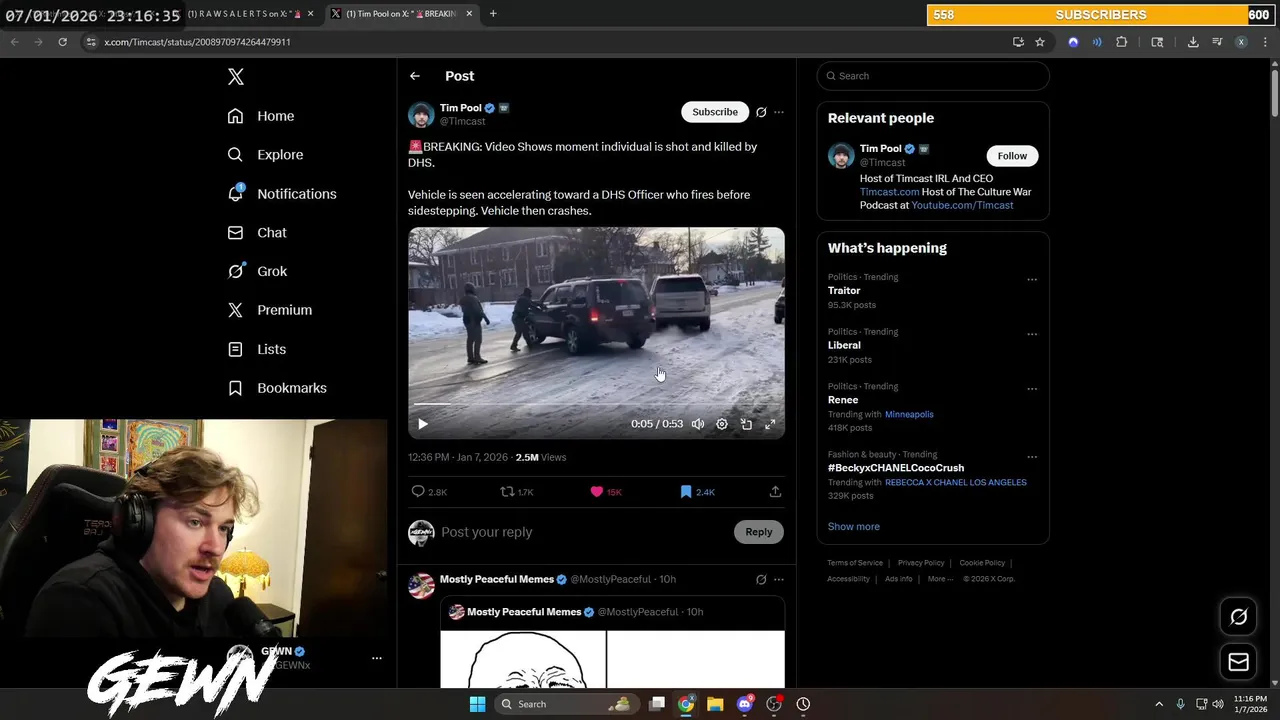Open File Explorer from the taskbar
The width and height of the screenshot is (1280, 720).
[715, 704]
